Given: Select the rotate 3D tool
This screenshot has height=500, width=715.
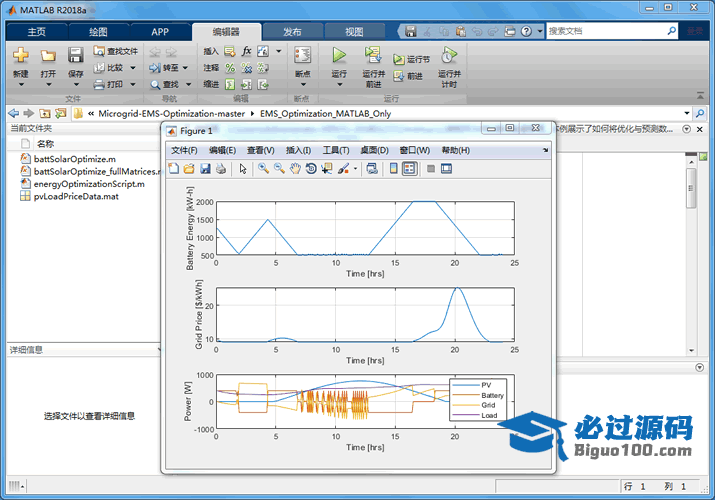Looking at the screenshot, I should [311, 169].
